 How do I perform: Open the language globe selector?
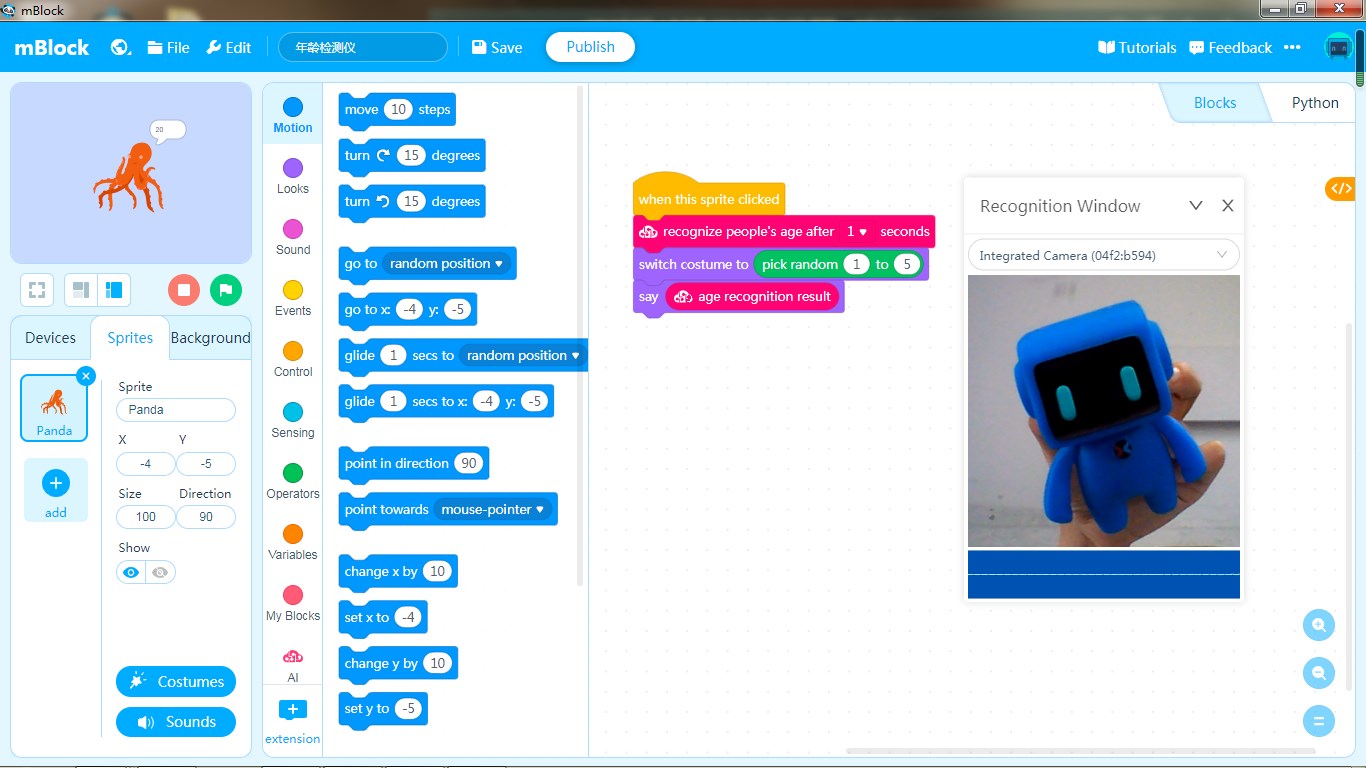(120, 46)
